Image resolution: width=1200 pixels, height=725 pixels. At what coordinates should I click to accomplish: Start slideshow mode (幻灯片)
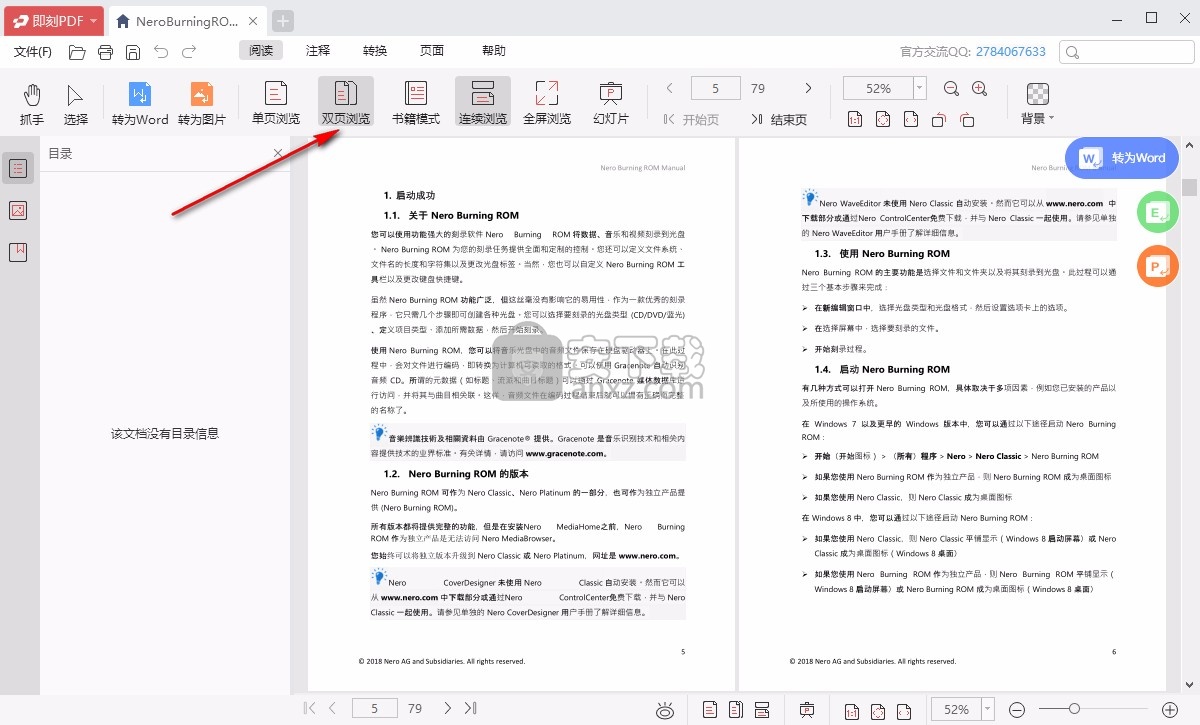pos(611,104)
